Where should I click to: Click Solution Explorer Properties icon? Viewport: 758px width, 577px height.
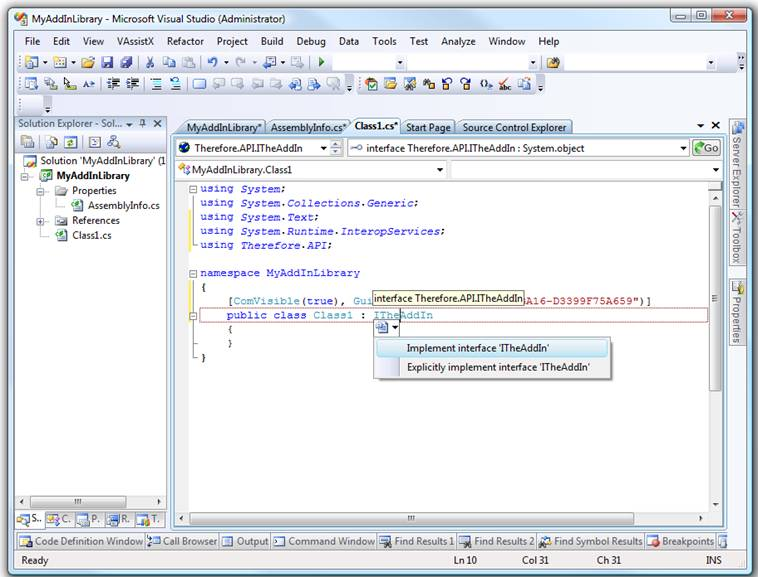click(x=28, y=142)
